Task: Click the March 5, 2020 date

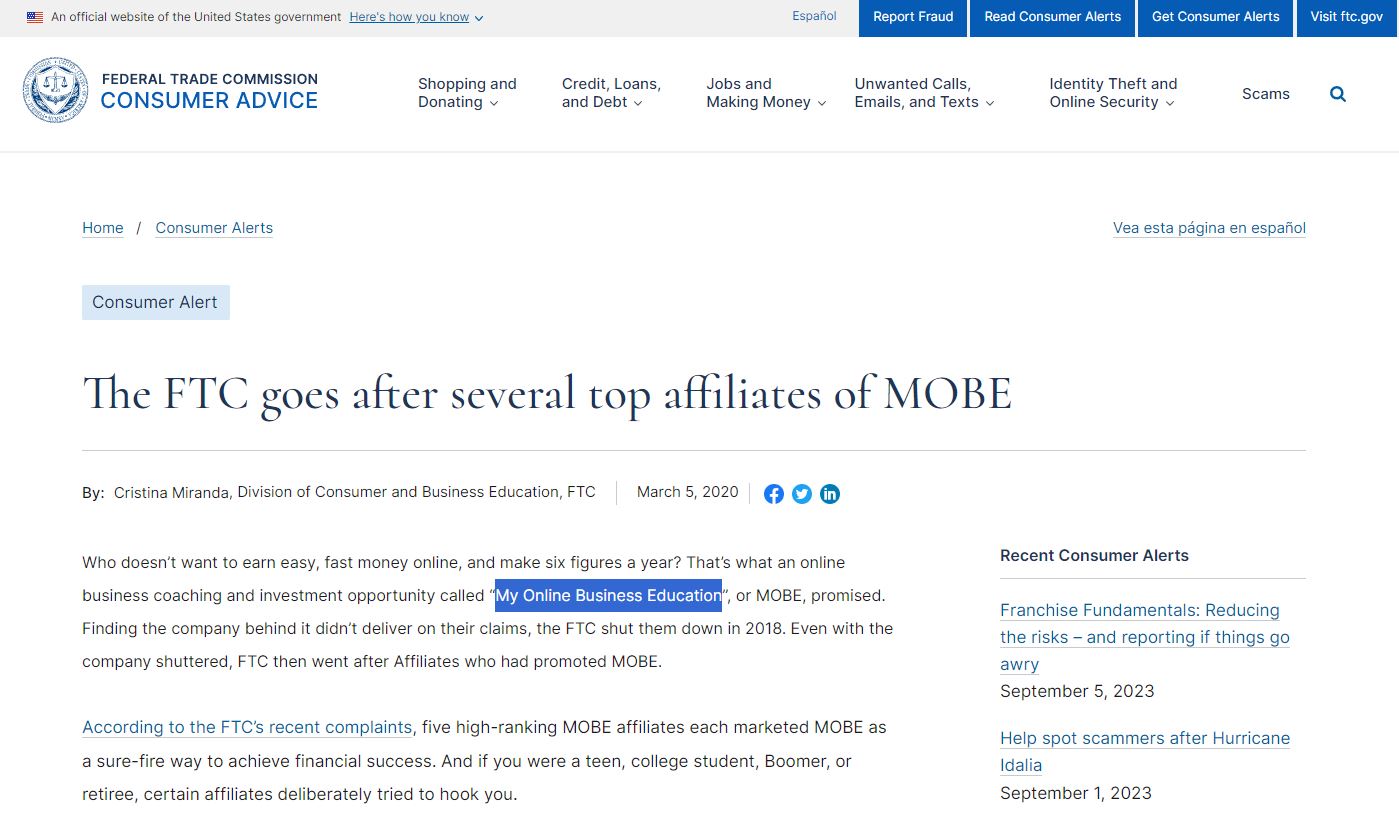Action: point(688,492)
